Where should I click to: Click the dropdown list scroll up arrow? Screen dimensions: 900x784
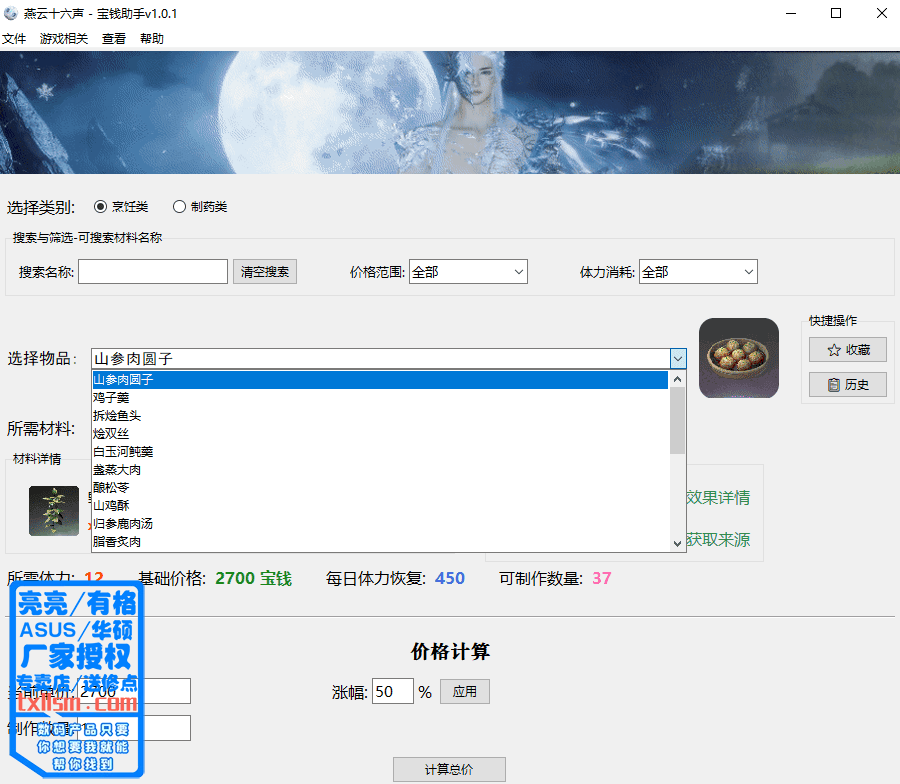(677, 379)
